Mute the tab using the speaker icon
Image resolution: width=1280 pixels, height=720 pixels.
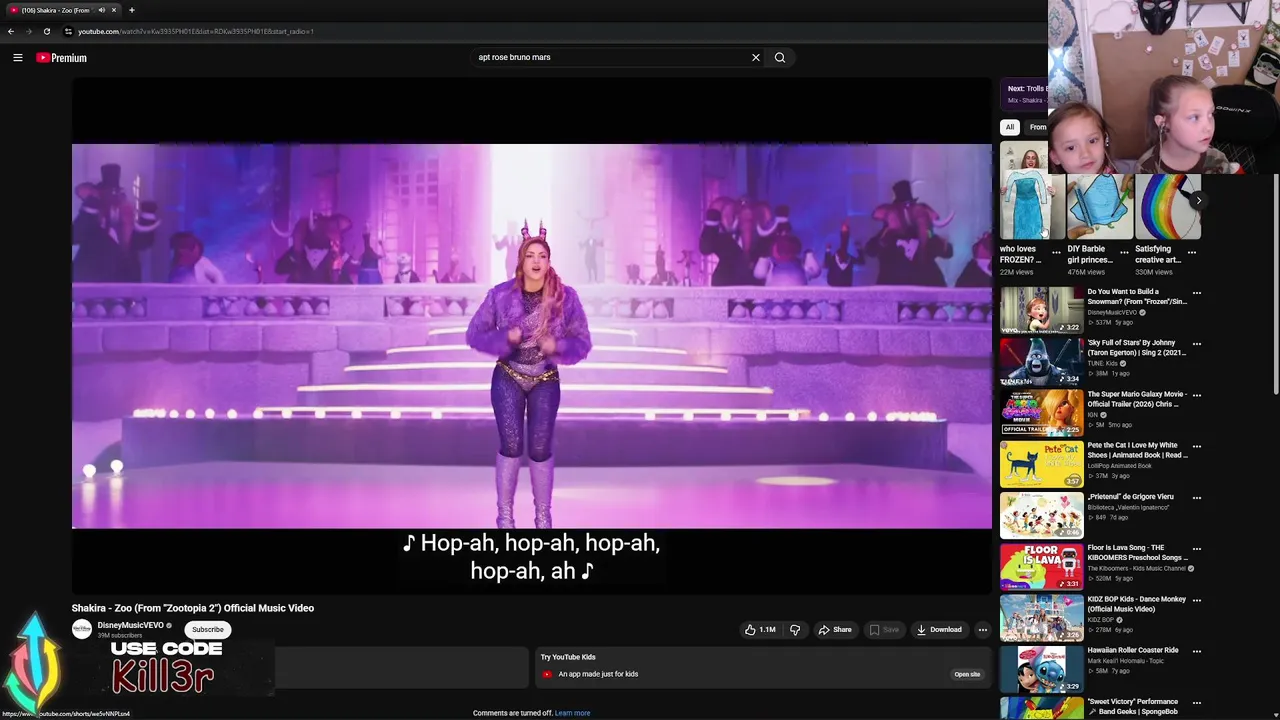point(102,10)
